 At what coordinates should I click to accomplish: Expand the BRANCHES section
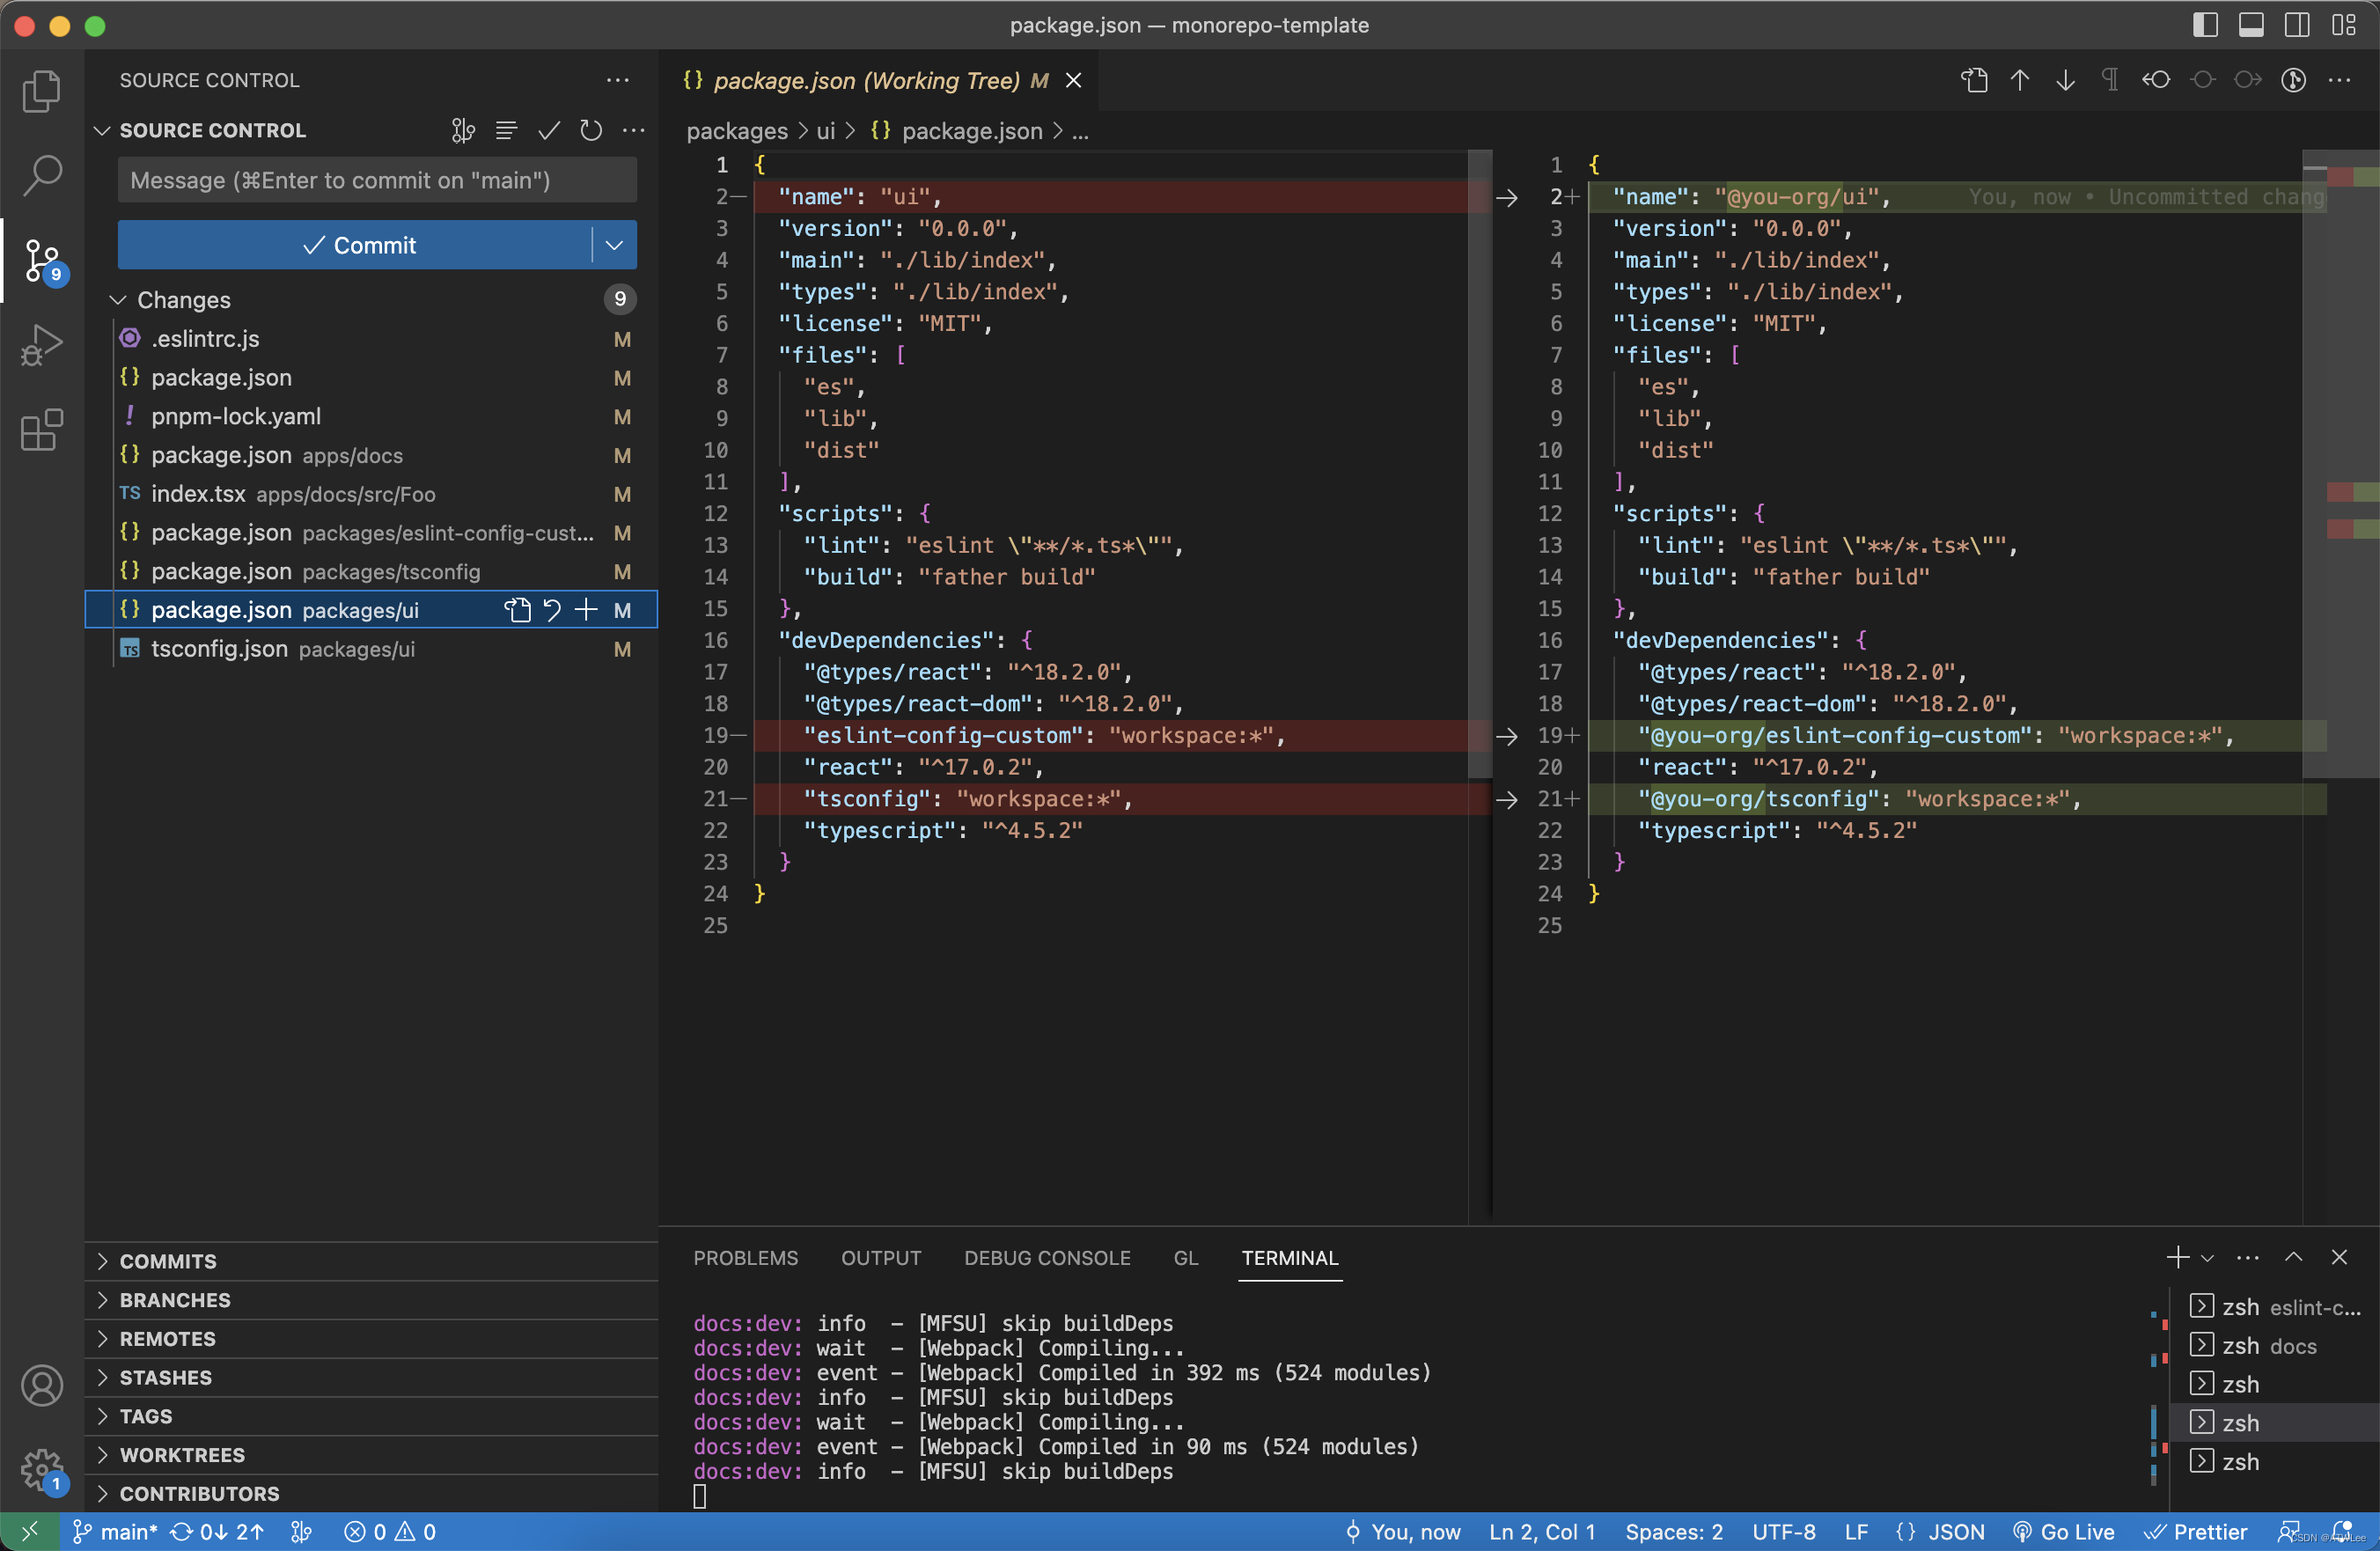(175, 1299)
